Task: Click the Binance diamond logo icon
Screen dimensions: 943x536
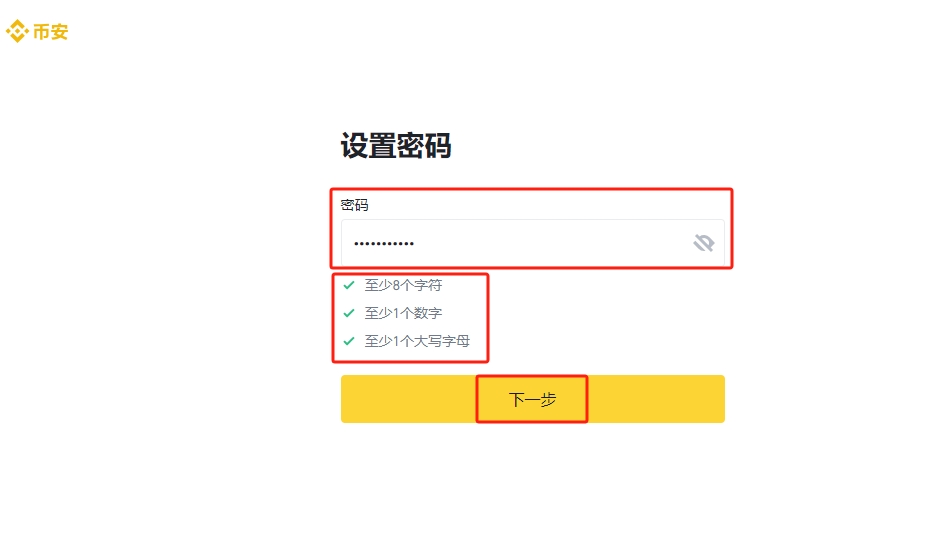Action: point(17,31)
